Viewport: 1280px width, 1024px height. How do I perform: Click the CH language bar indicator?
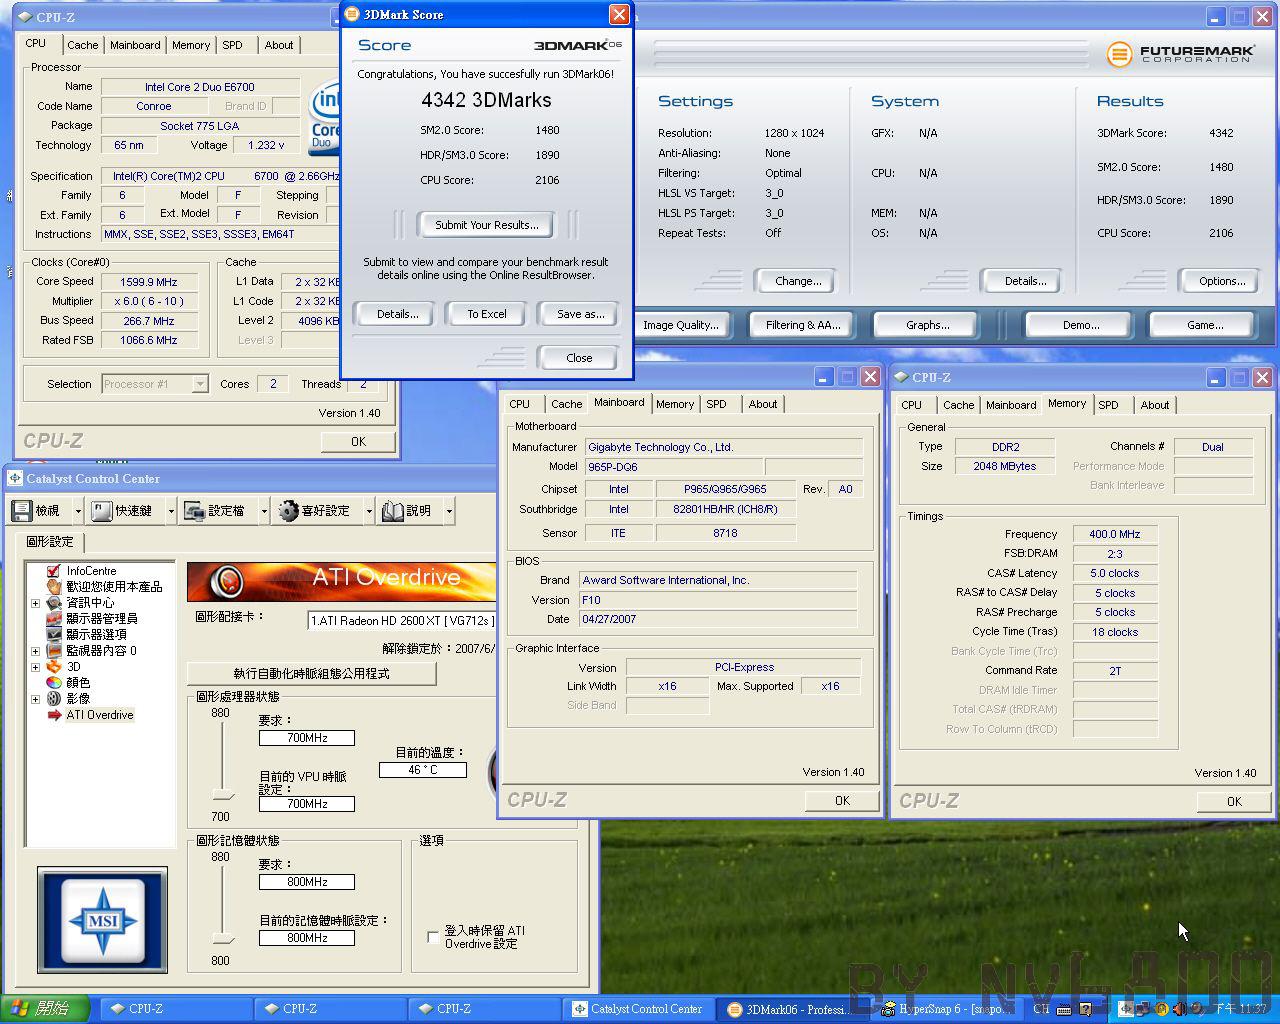coord(1041,1009)
